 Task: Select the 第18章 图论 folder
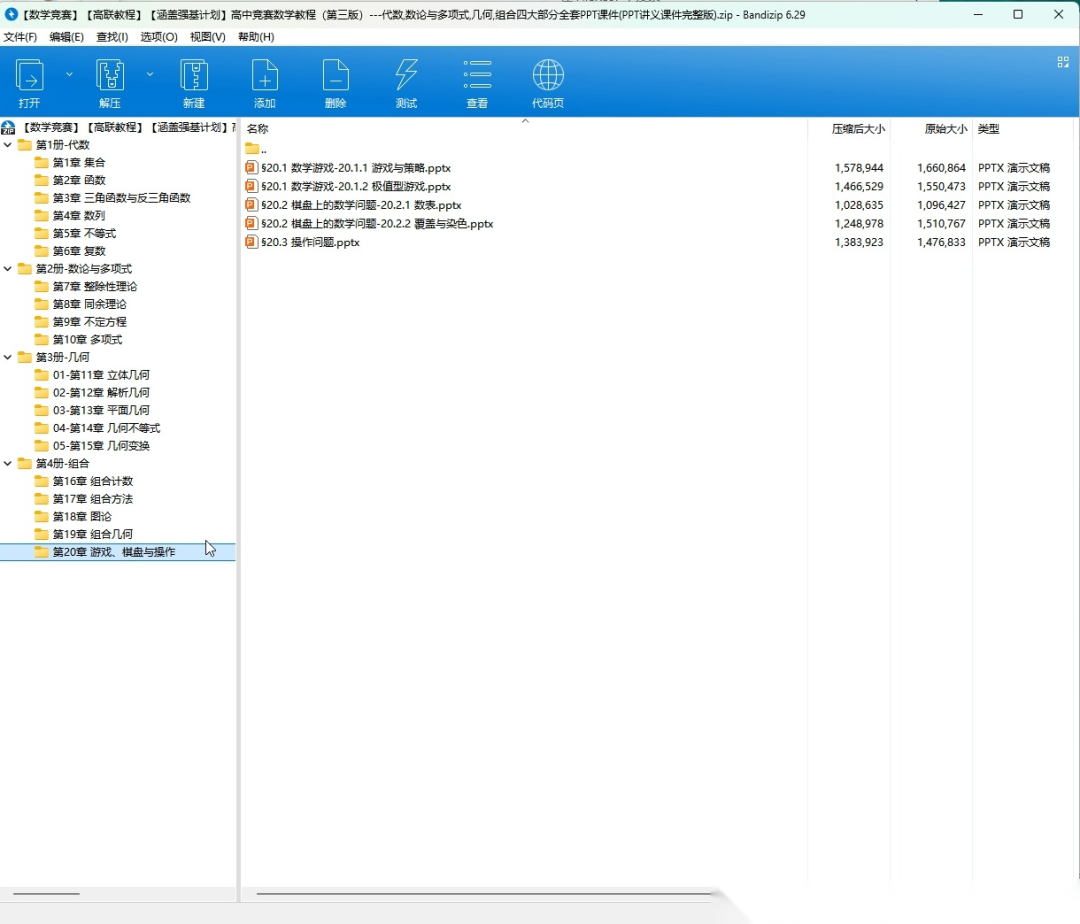point(82,516)
